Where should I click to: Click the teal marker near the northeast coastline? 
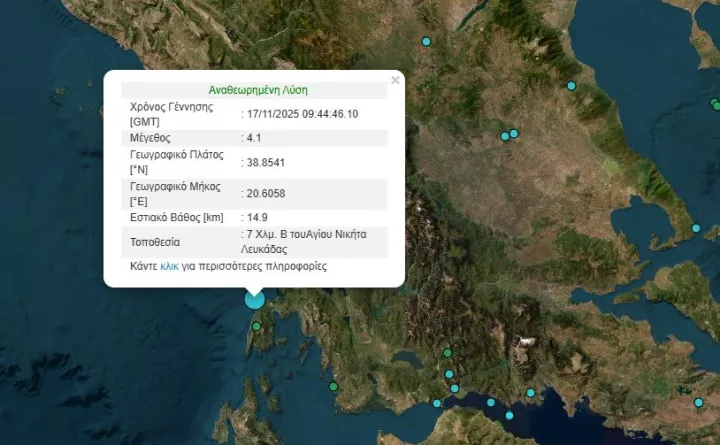[x=572, y=86]
